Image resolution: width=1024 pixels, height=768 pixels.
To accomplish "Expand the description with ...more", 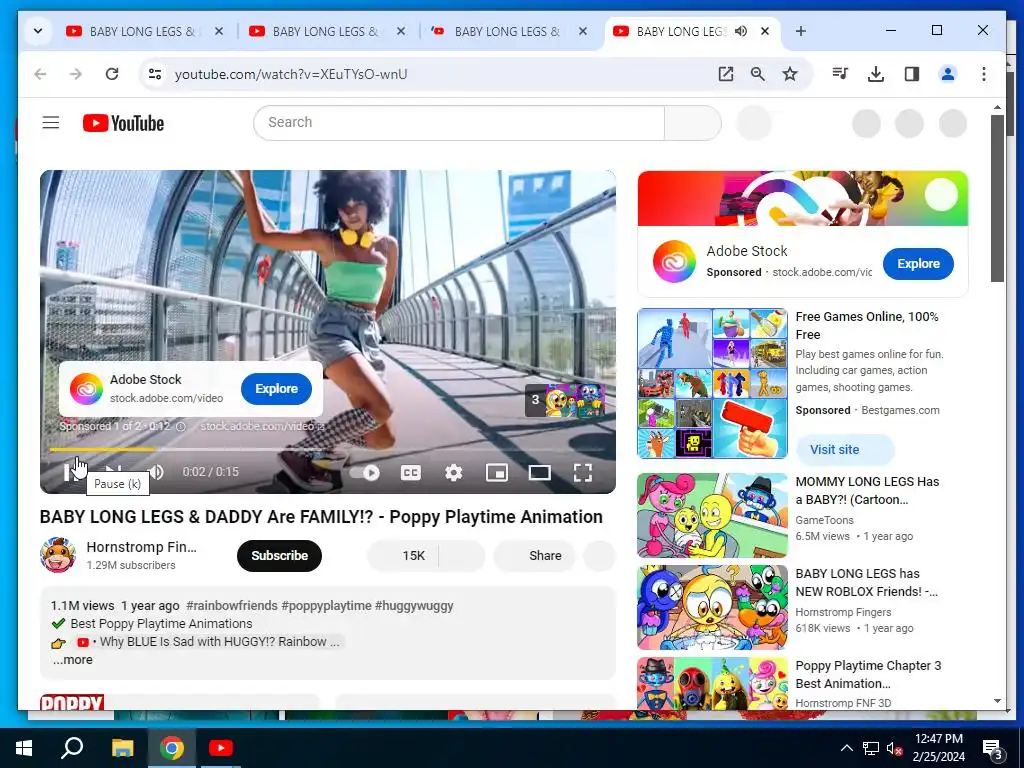I will [72, 660].
